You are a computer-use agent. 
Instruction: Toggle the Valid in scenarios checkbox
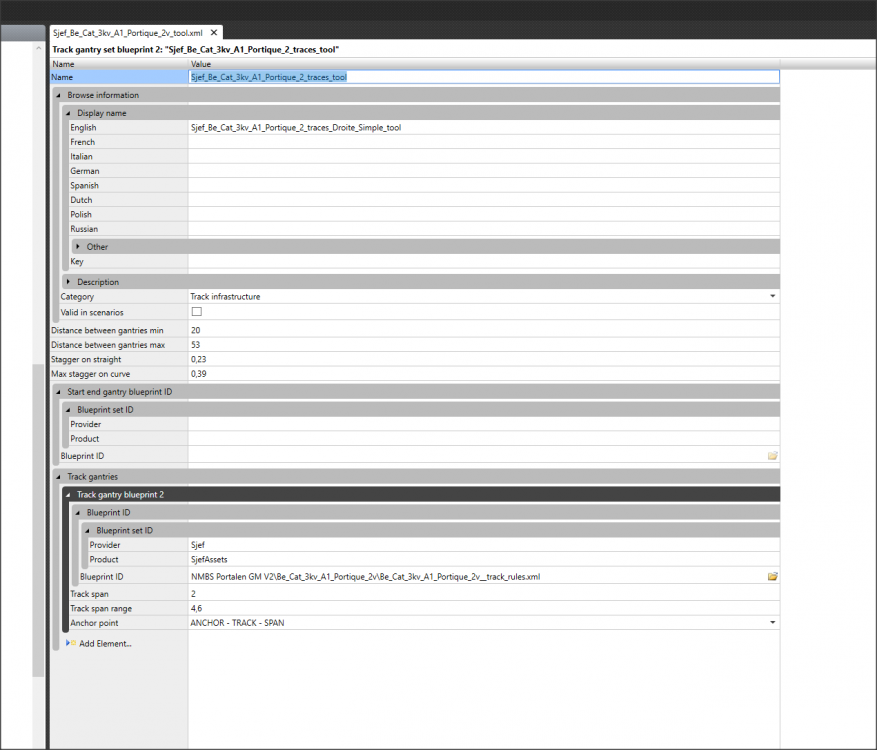(196, 313)
